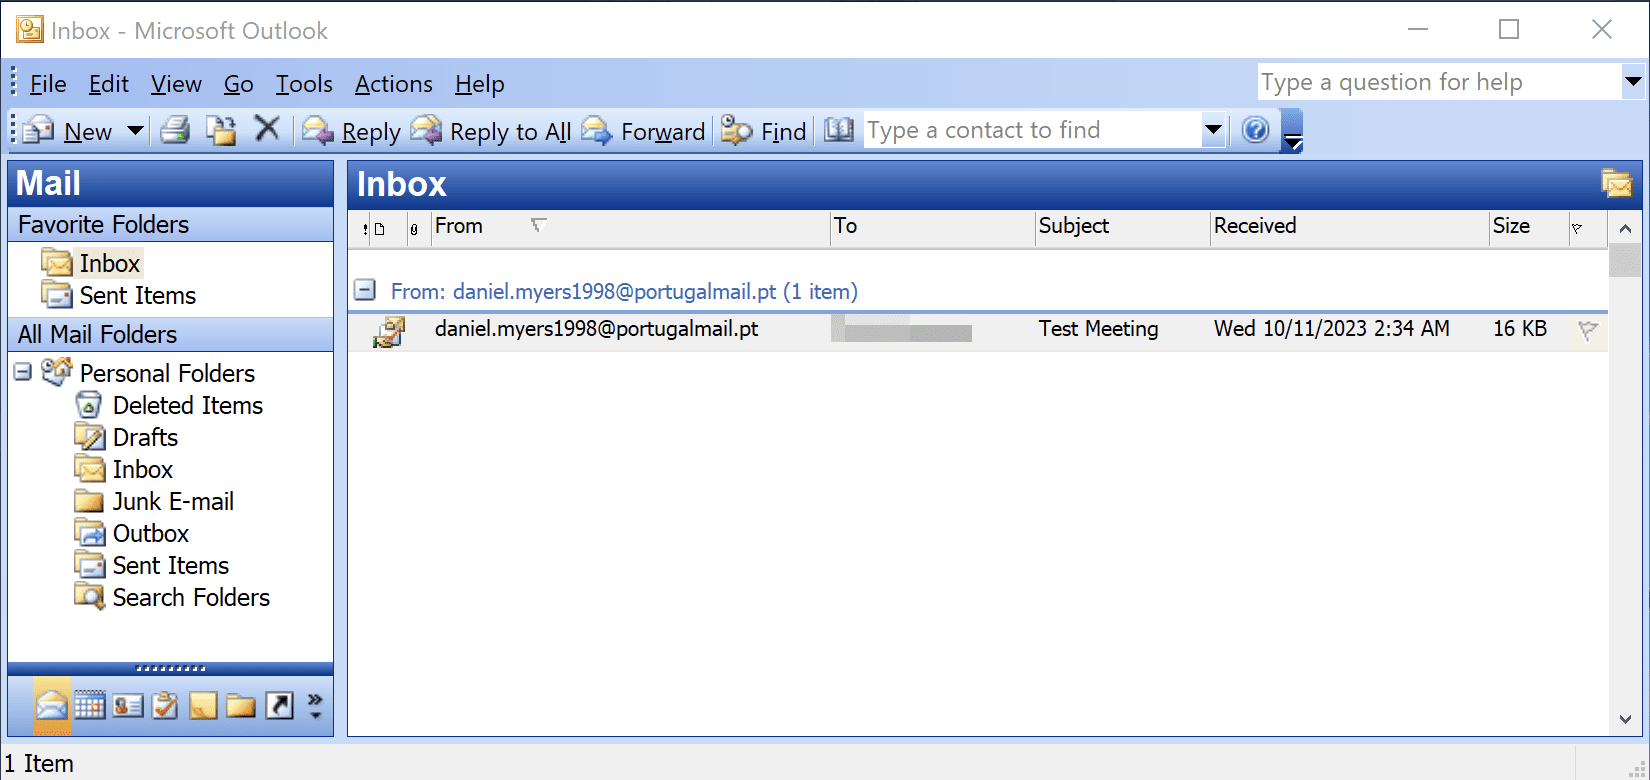The width and height of the screenshot is (1650, 780).
Task: Open the Drafts folder
Action: (x=127, y=437)
